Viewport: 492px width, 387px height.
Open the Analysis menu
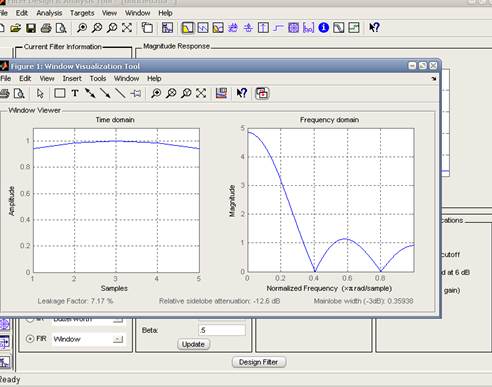pos(49,13)
